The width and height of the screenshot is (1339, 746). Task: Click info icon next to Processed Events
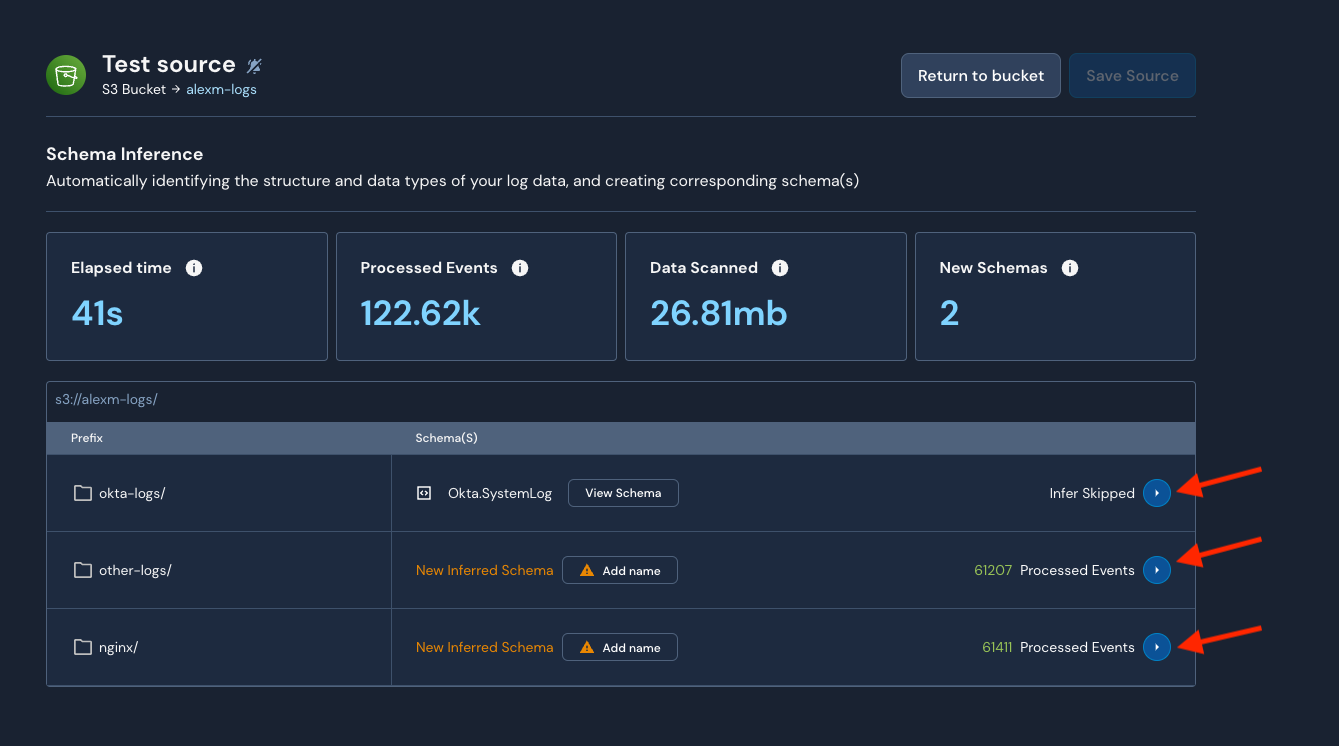tap(520, 268)
